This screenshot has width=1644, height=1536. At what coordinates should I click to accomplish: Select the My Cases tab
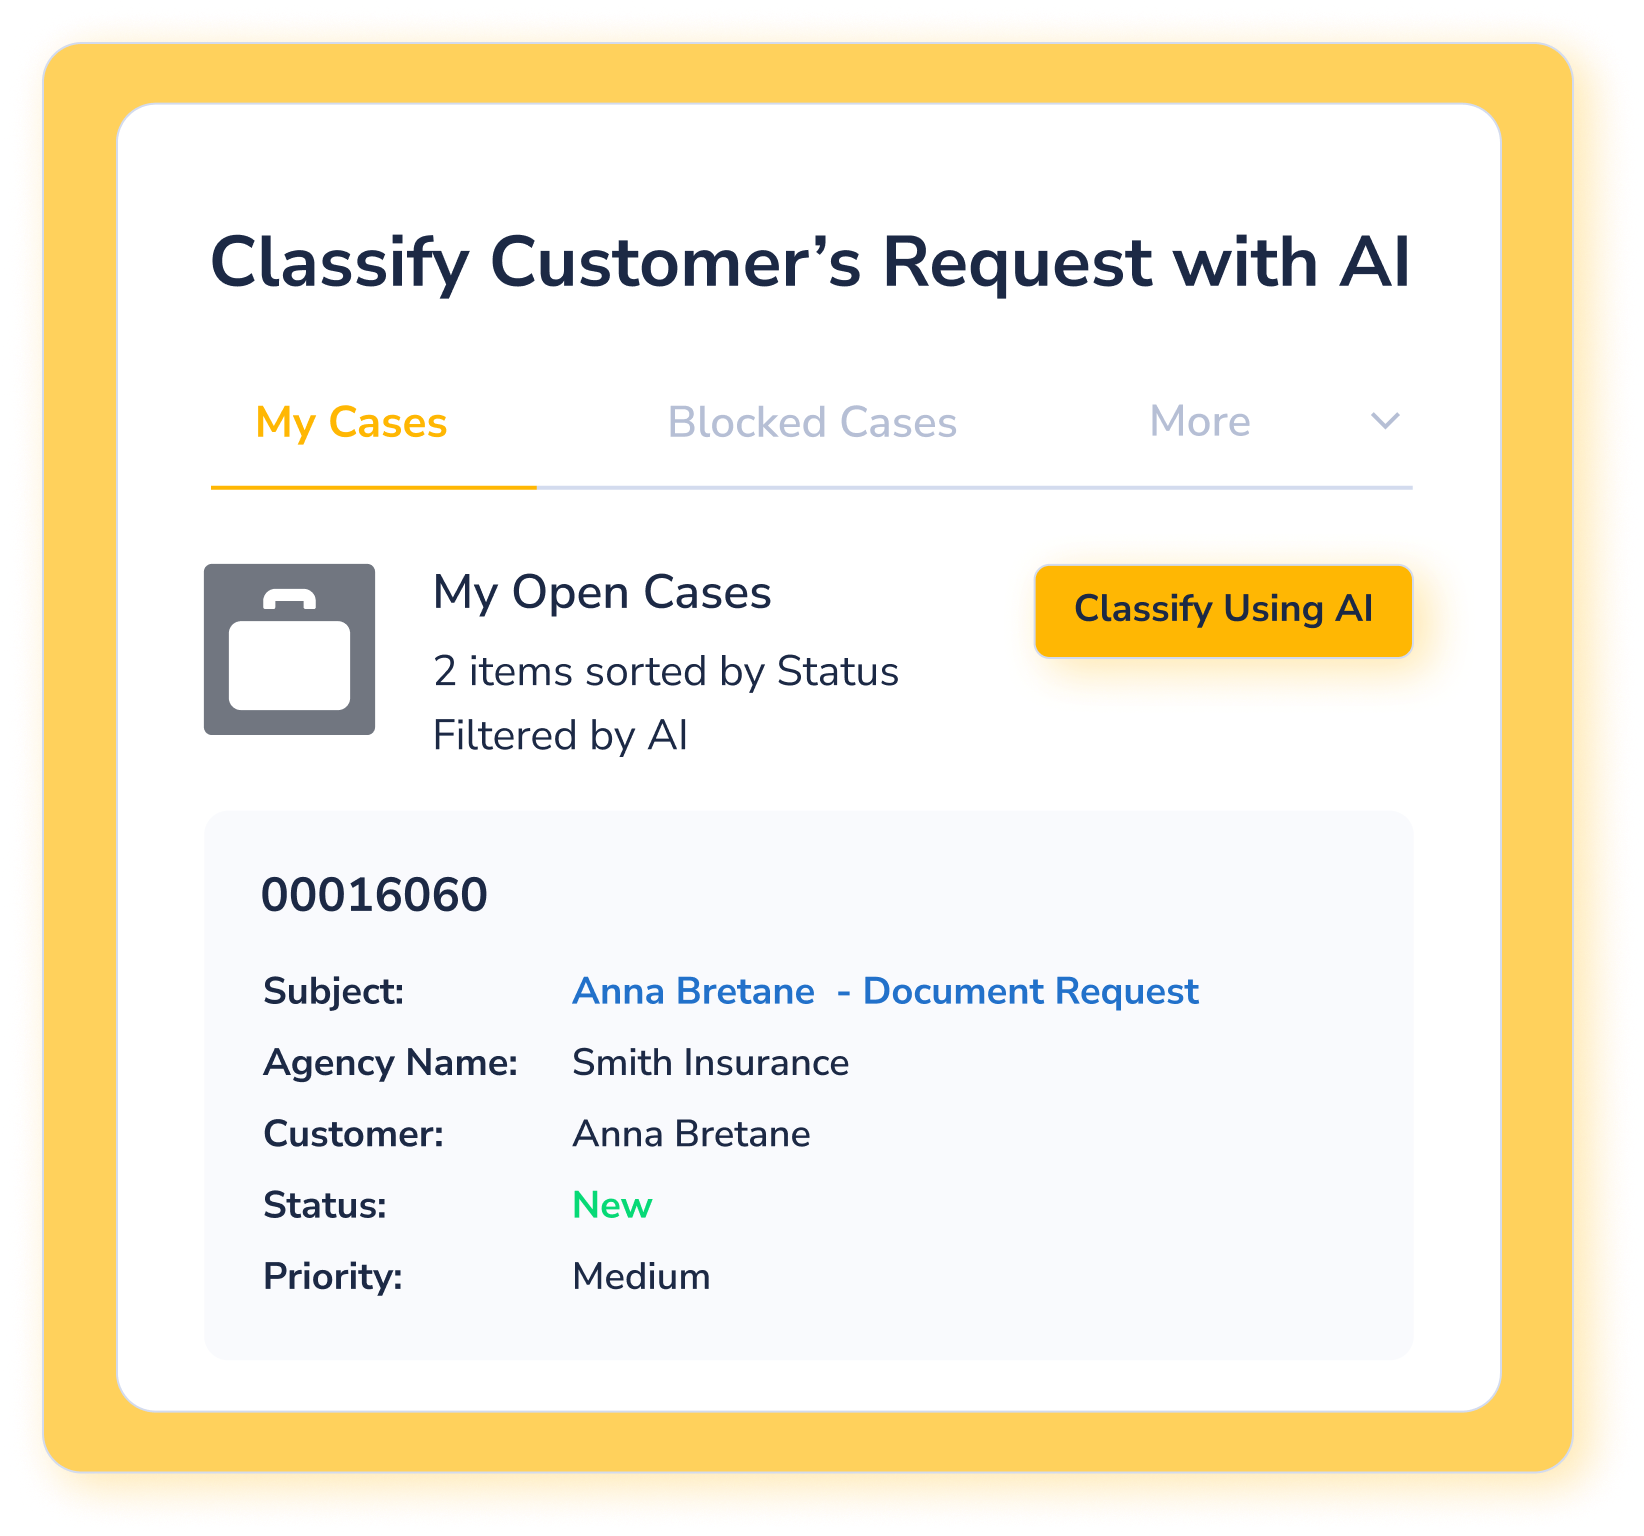(x=351, y=422)
